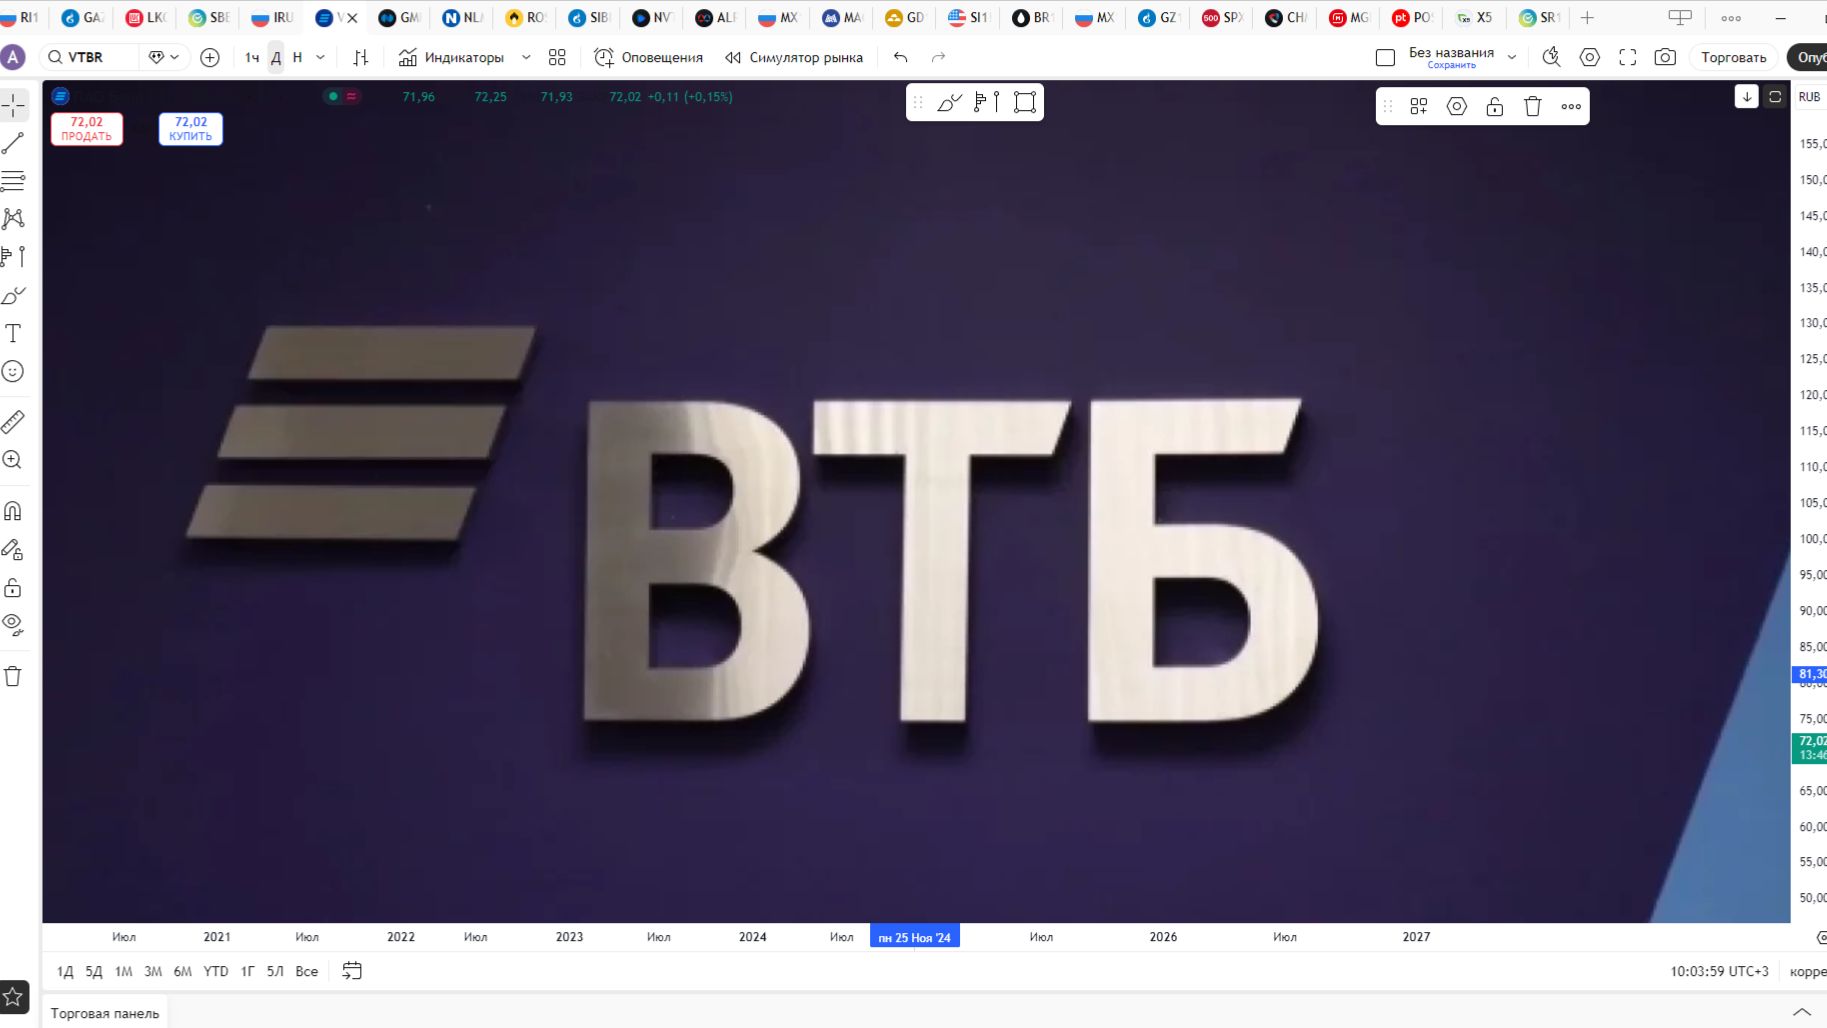Open the chart bar style selector
The width and height of the screenshot is (1827, 1028).
[x=361, y=57]
